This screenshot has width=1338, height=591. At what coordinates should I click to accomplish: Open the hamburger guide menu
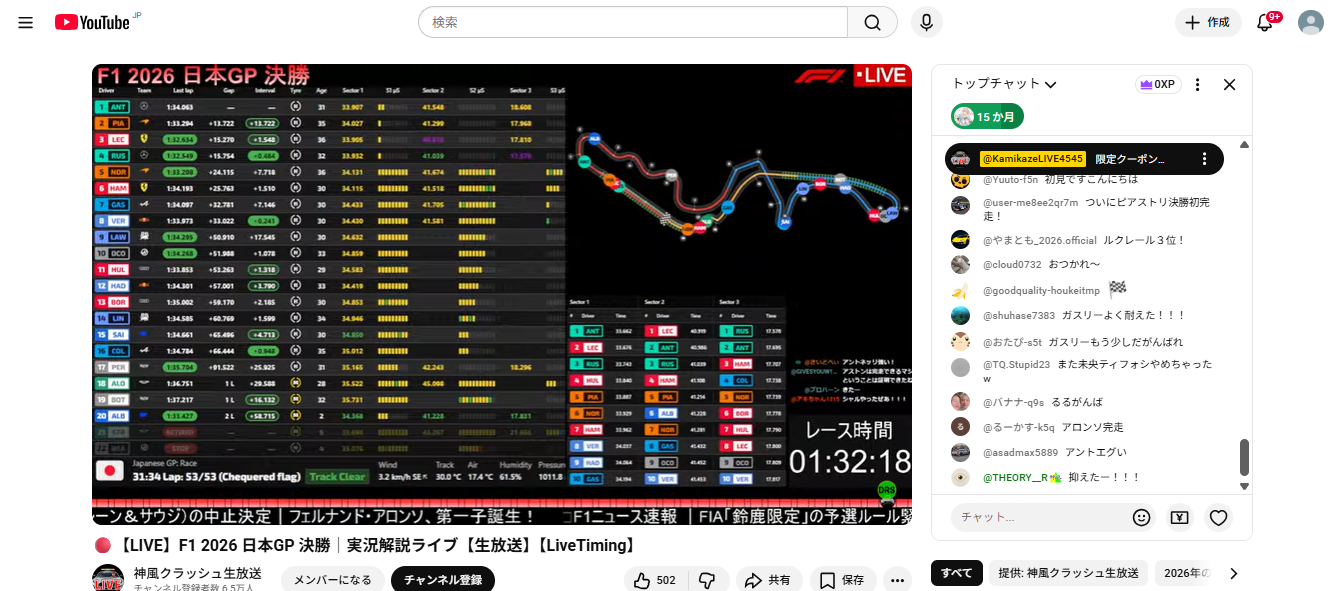pos(26,22)
